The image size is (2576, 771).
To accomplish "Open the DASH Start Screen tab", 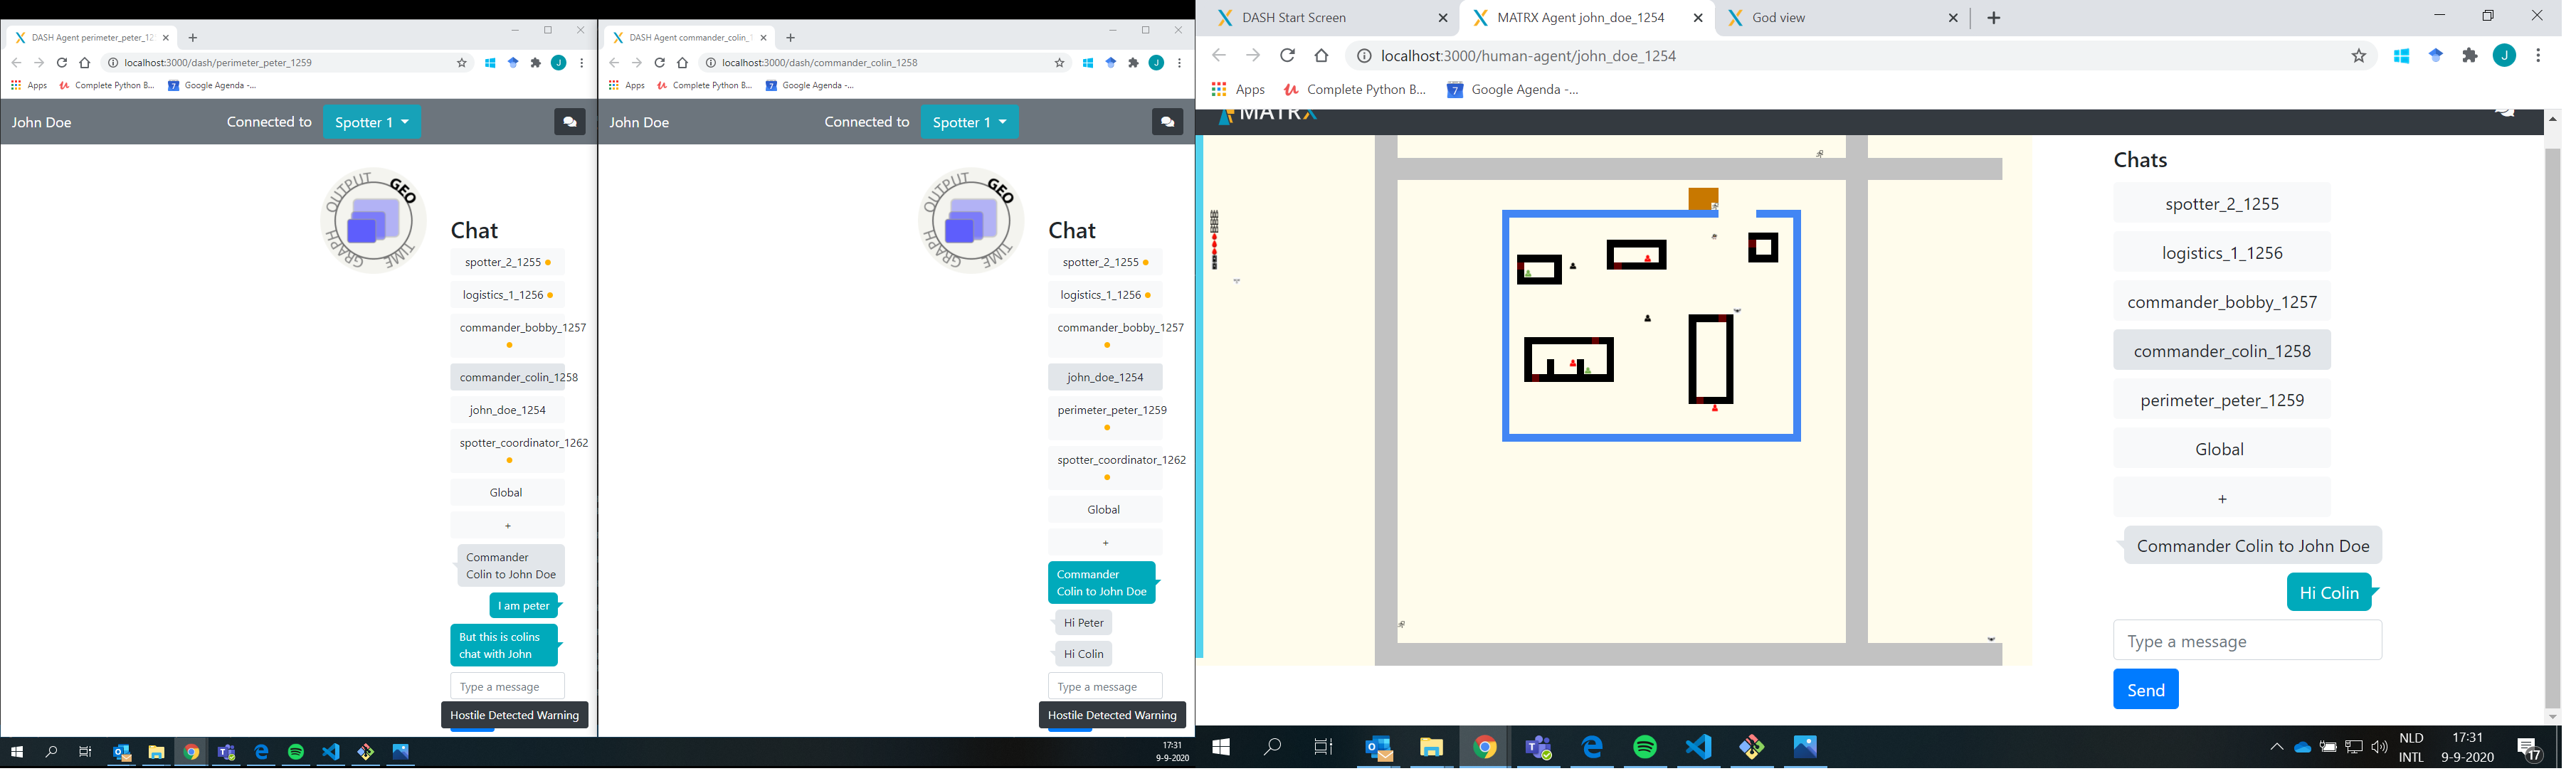I will pyautogui.click(x=1294, y=17).
